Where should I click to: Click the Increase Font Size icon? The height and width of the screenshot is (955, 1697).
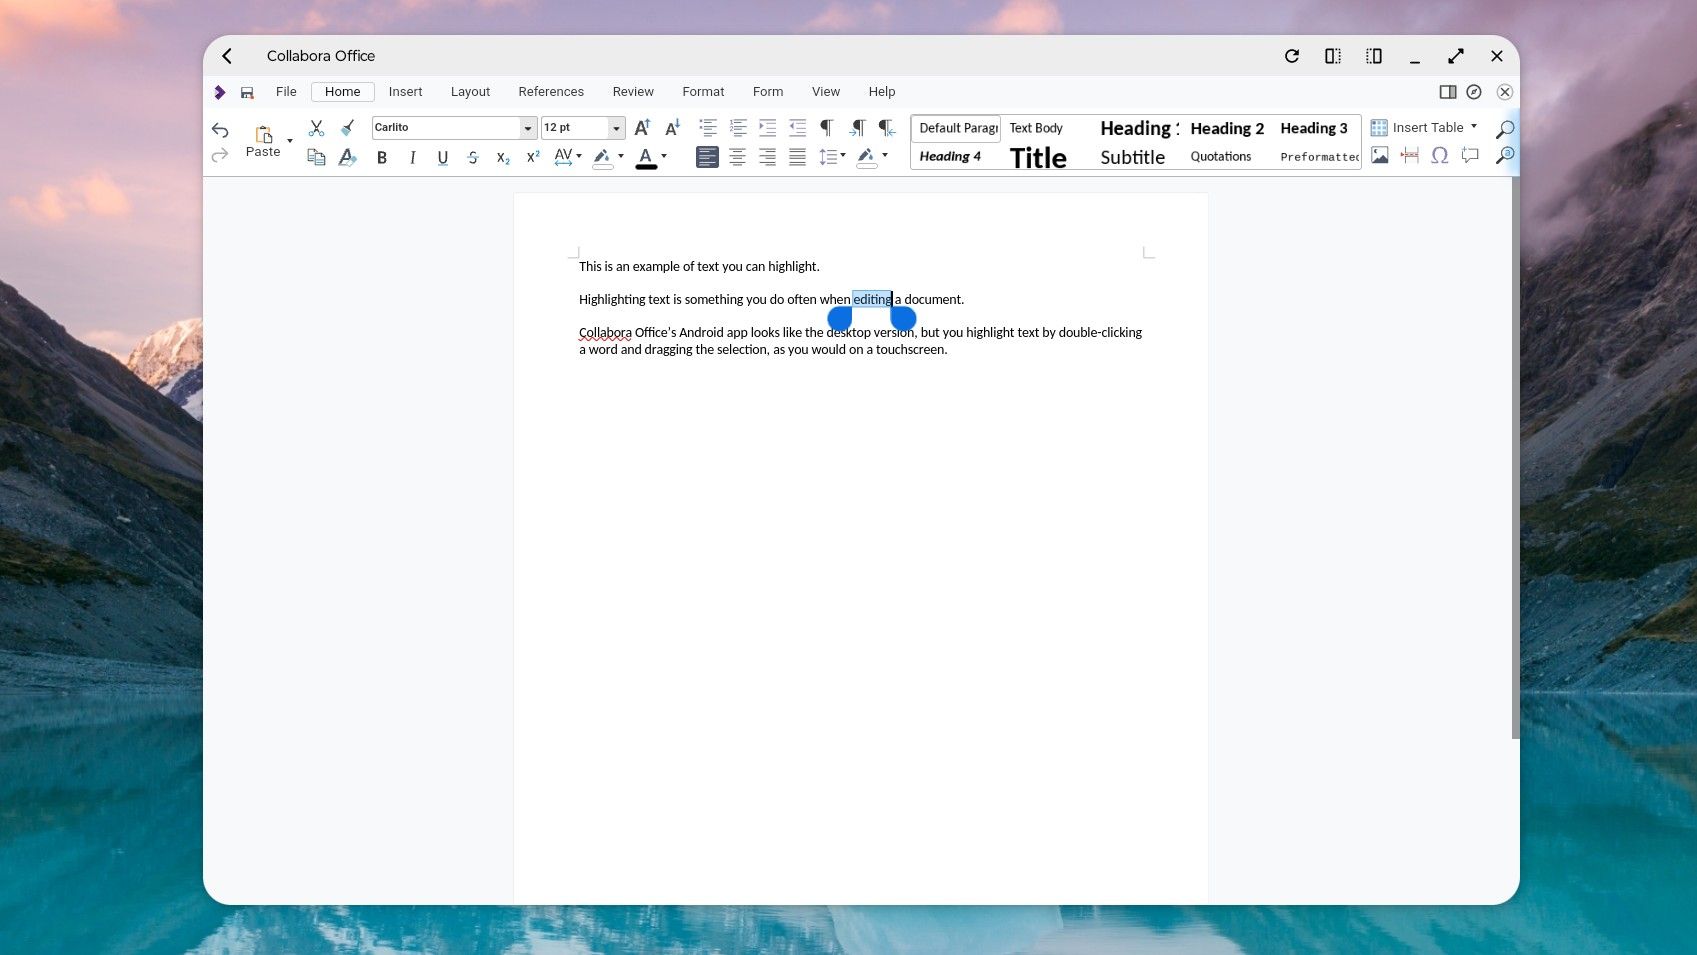point(642,128)
